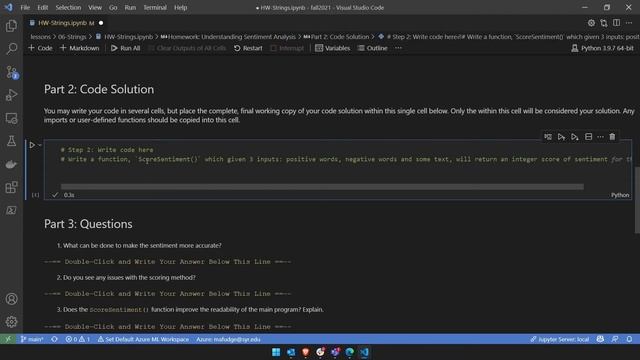
Task: Open the Manage gear in activity bar
Action: click(x=11, y=322)
